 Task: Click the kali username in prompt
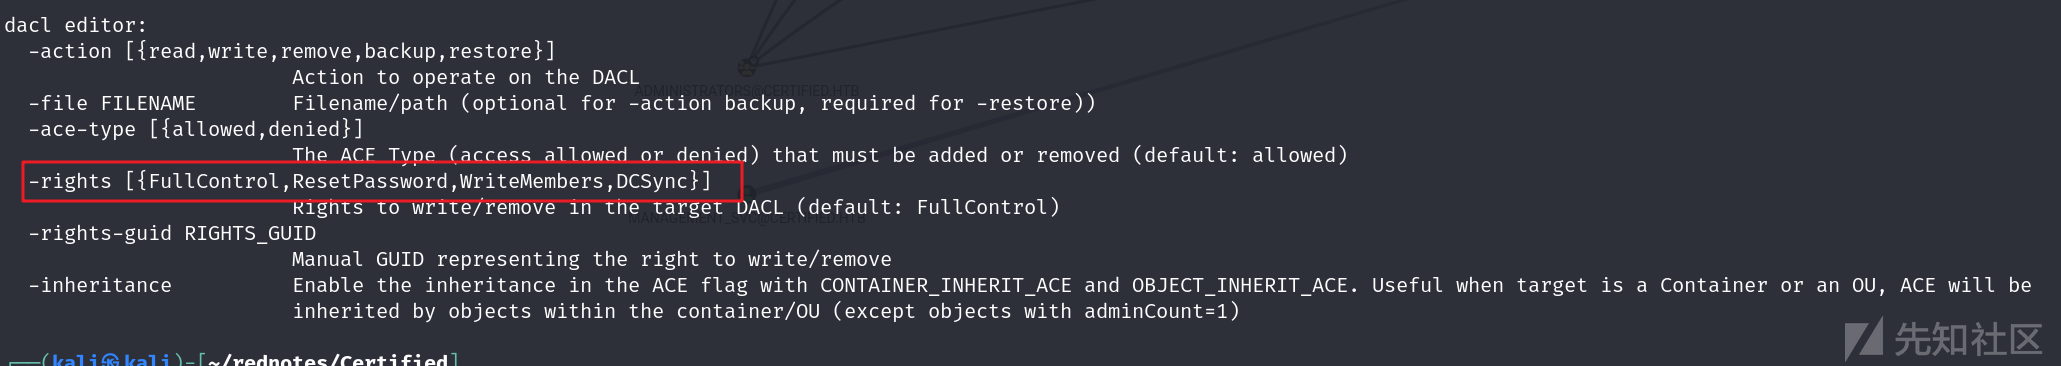(75, 360)
